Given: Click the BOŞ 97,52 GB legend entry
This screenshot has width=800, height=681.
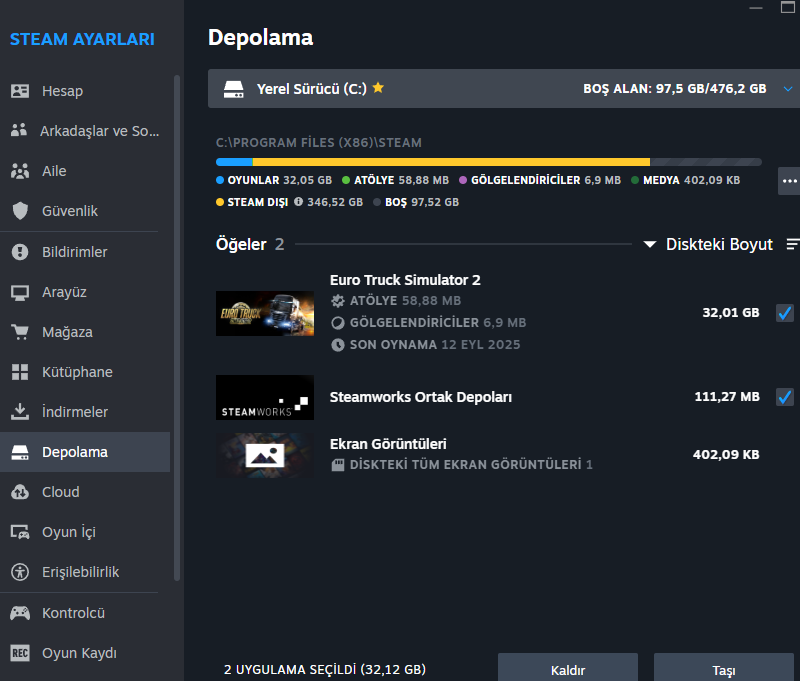Looking at the screenshot, I should (x=416, y=202).
